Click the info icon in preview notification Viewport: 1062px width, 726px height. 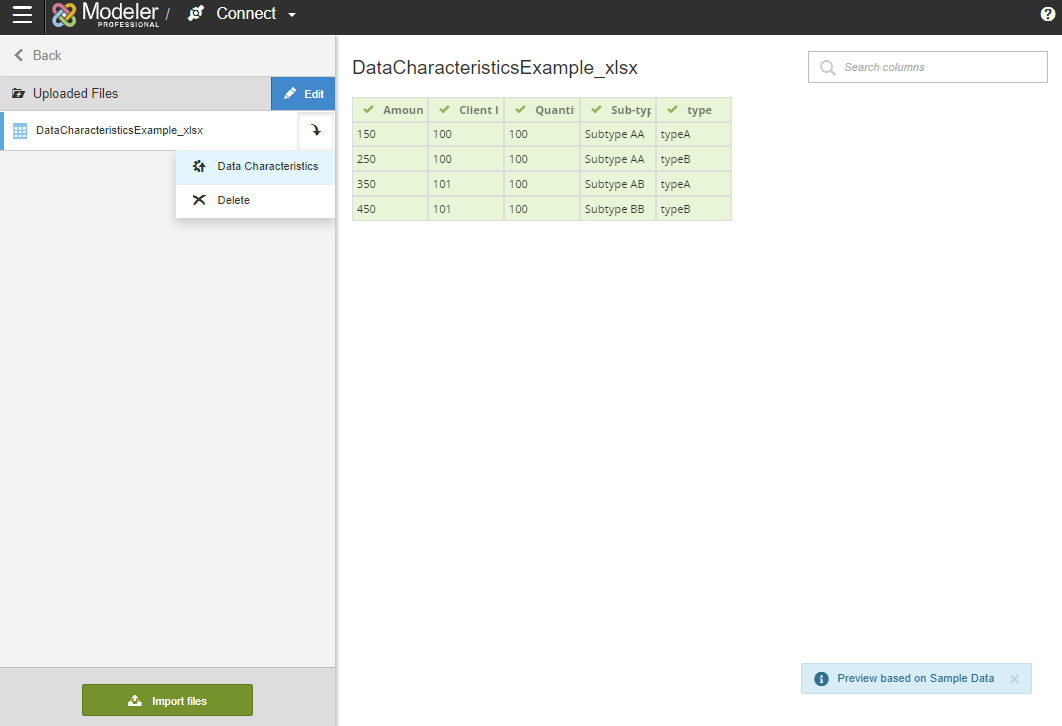click(821, 679)
